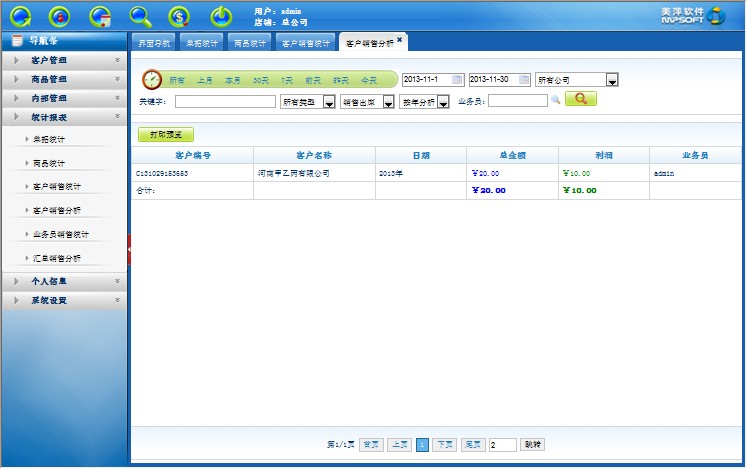This screenshot has width=747, height=469.
Task: Click the small magnifier next to 业务员 input
Action: point(555,100)
